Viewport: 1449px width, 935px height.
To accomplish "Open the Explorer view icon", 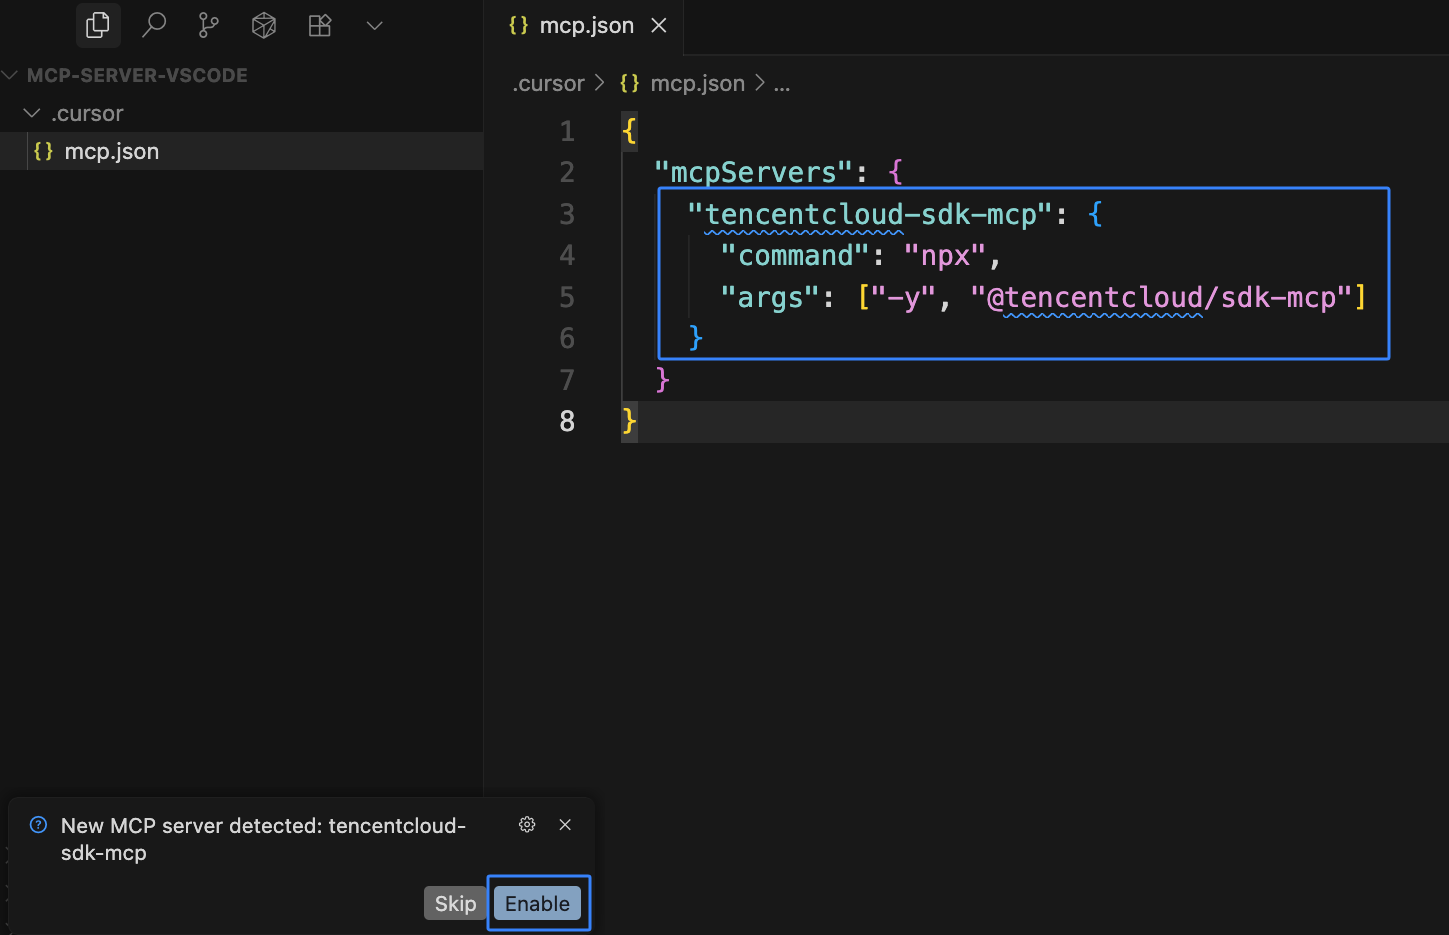I will (98, 25).
